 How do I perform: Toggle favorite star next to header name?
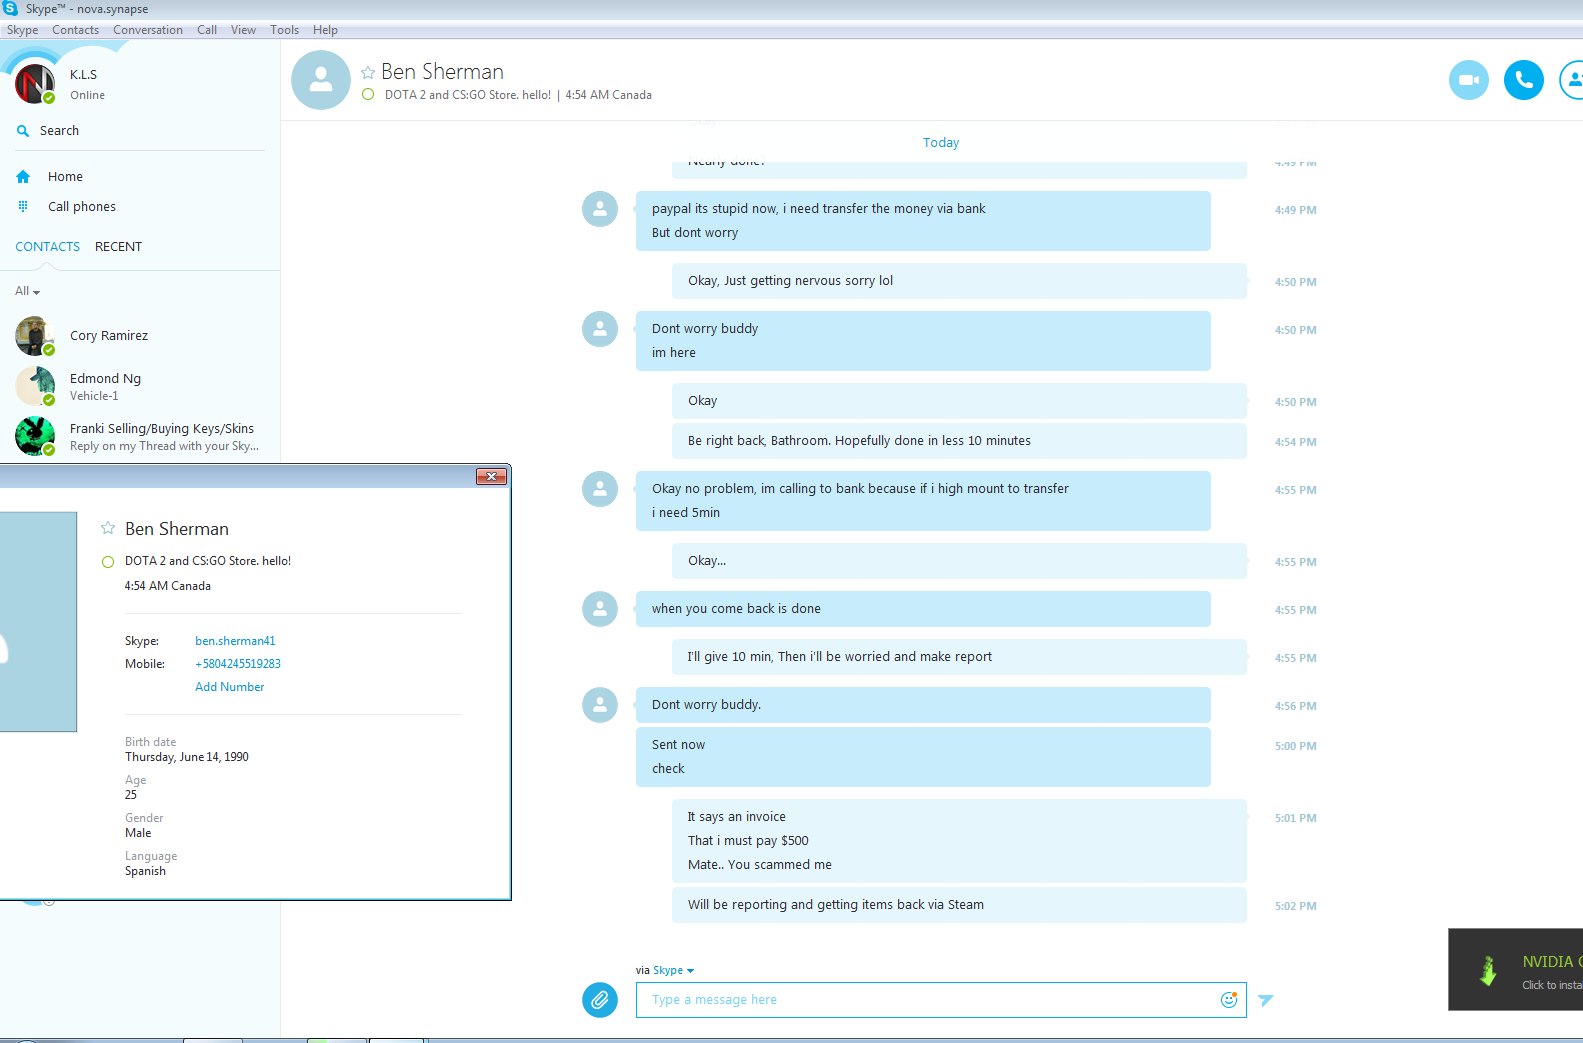click(368, 72)
